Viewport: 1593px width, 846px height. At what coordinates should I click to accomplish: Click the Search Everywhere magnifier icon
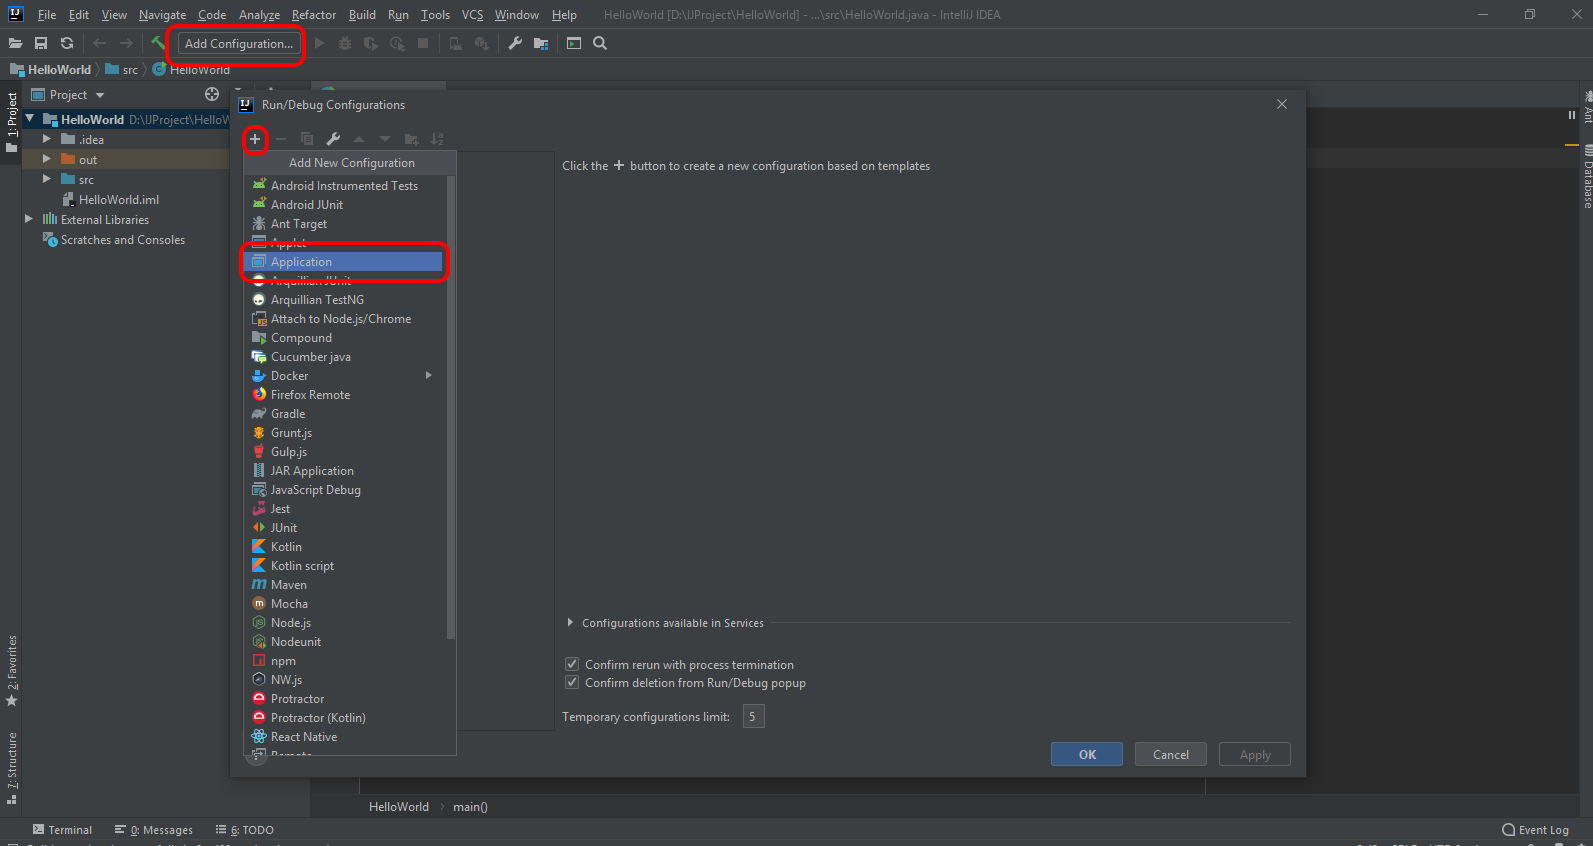point(600,43)
